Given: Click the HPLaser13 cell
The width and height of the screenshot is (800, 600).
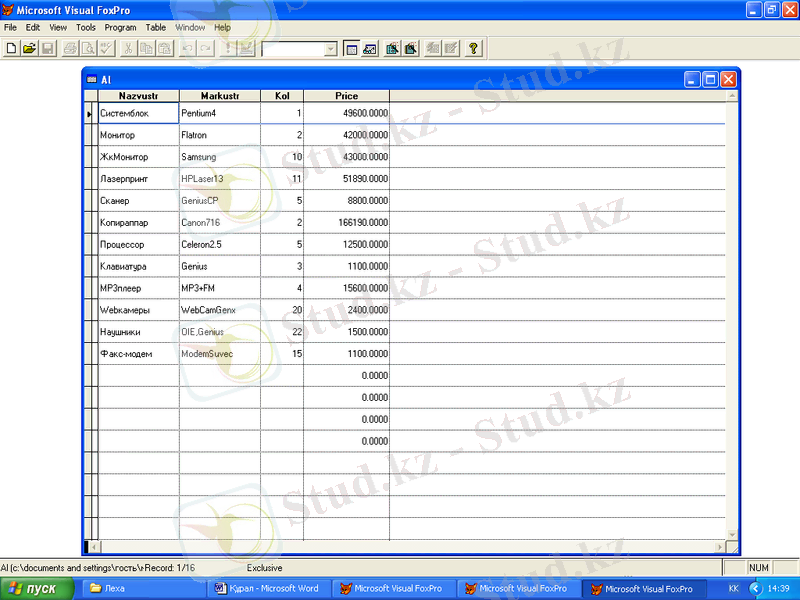Looking at the screenshot, I should point(220,179).
